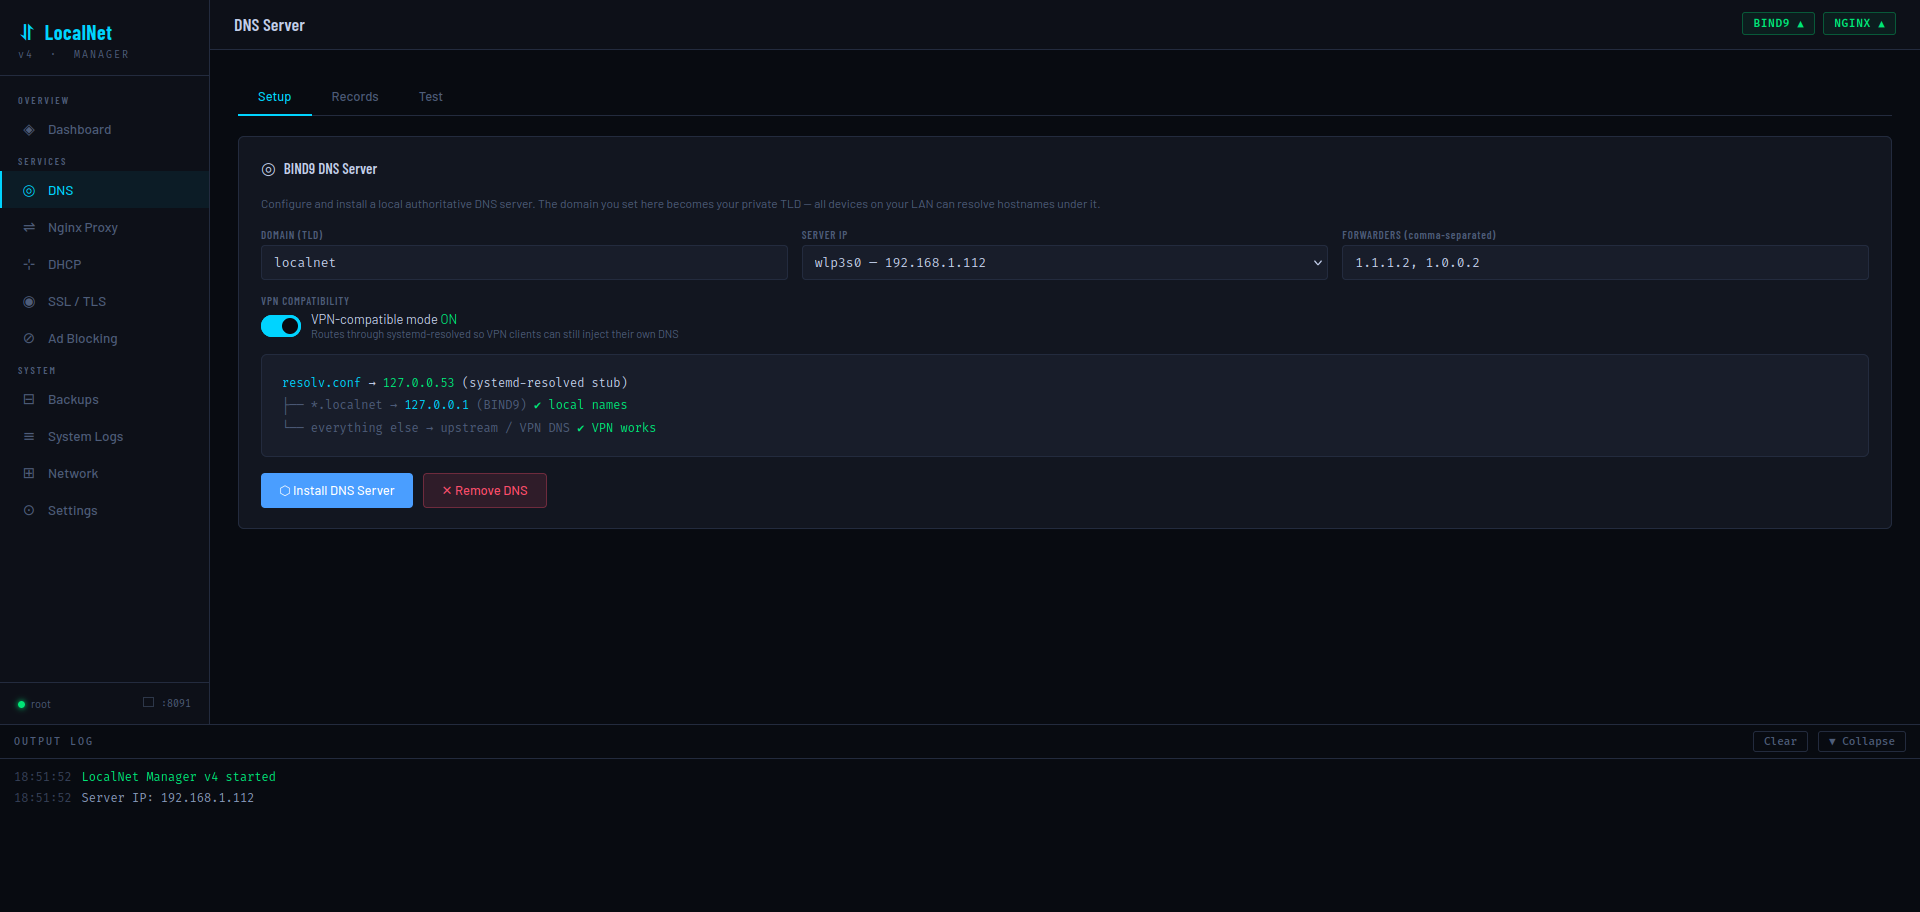Click the small square icon beside :8091
The width and height of the screenshot is (1920, 912).
tap(149, 702)
